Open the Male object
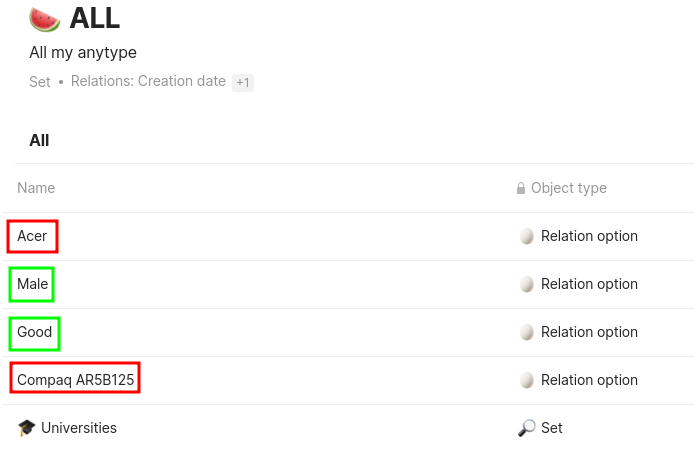The width and height of the screenshot is (694, 452). coord(32,284)
